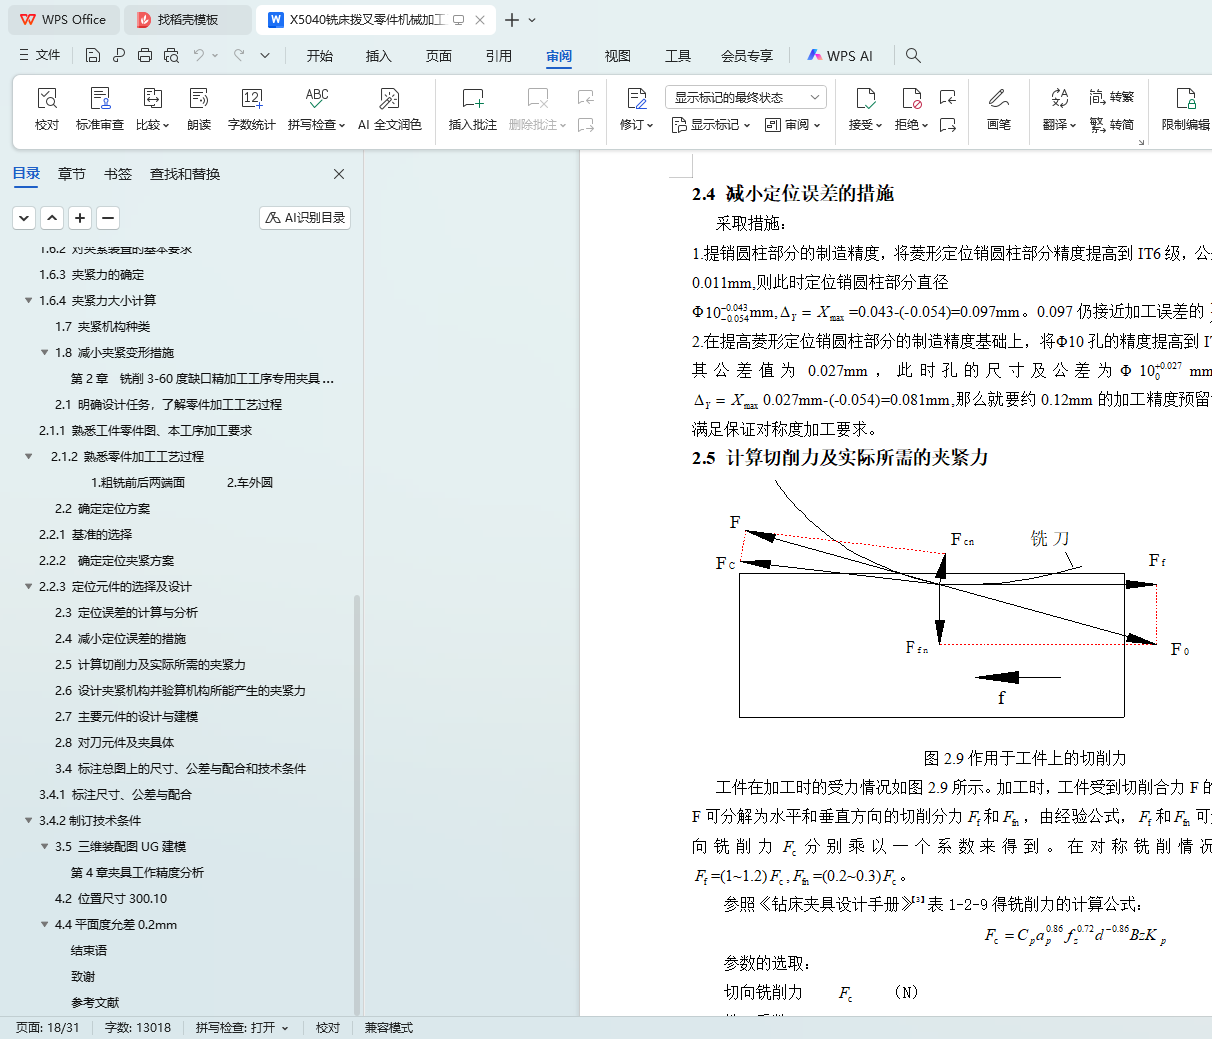This screenshot has height=1039, width=1212.
Task: Switch to the 开始 ribbon tab
Action: [320, 56]
